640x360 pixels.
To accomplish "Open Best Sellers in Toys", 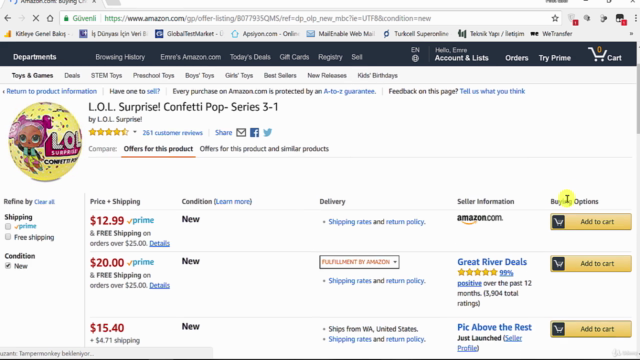I will [x=280, y=76].
